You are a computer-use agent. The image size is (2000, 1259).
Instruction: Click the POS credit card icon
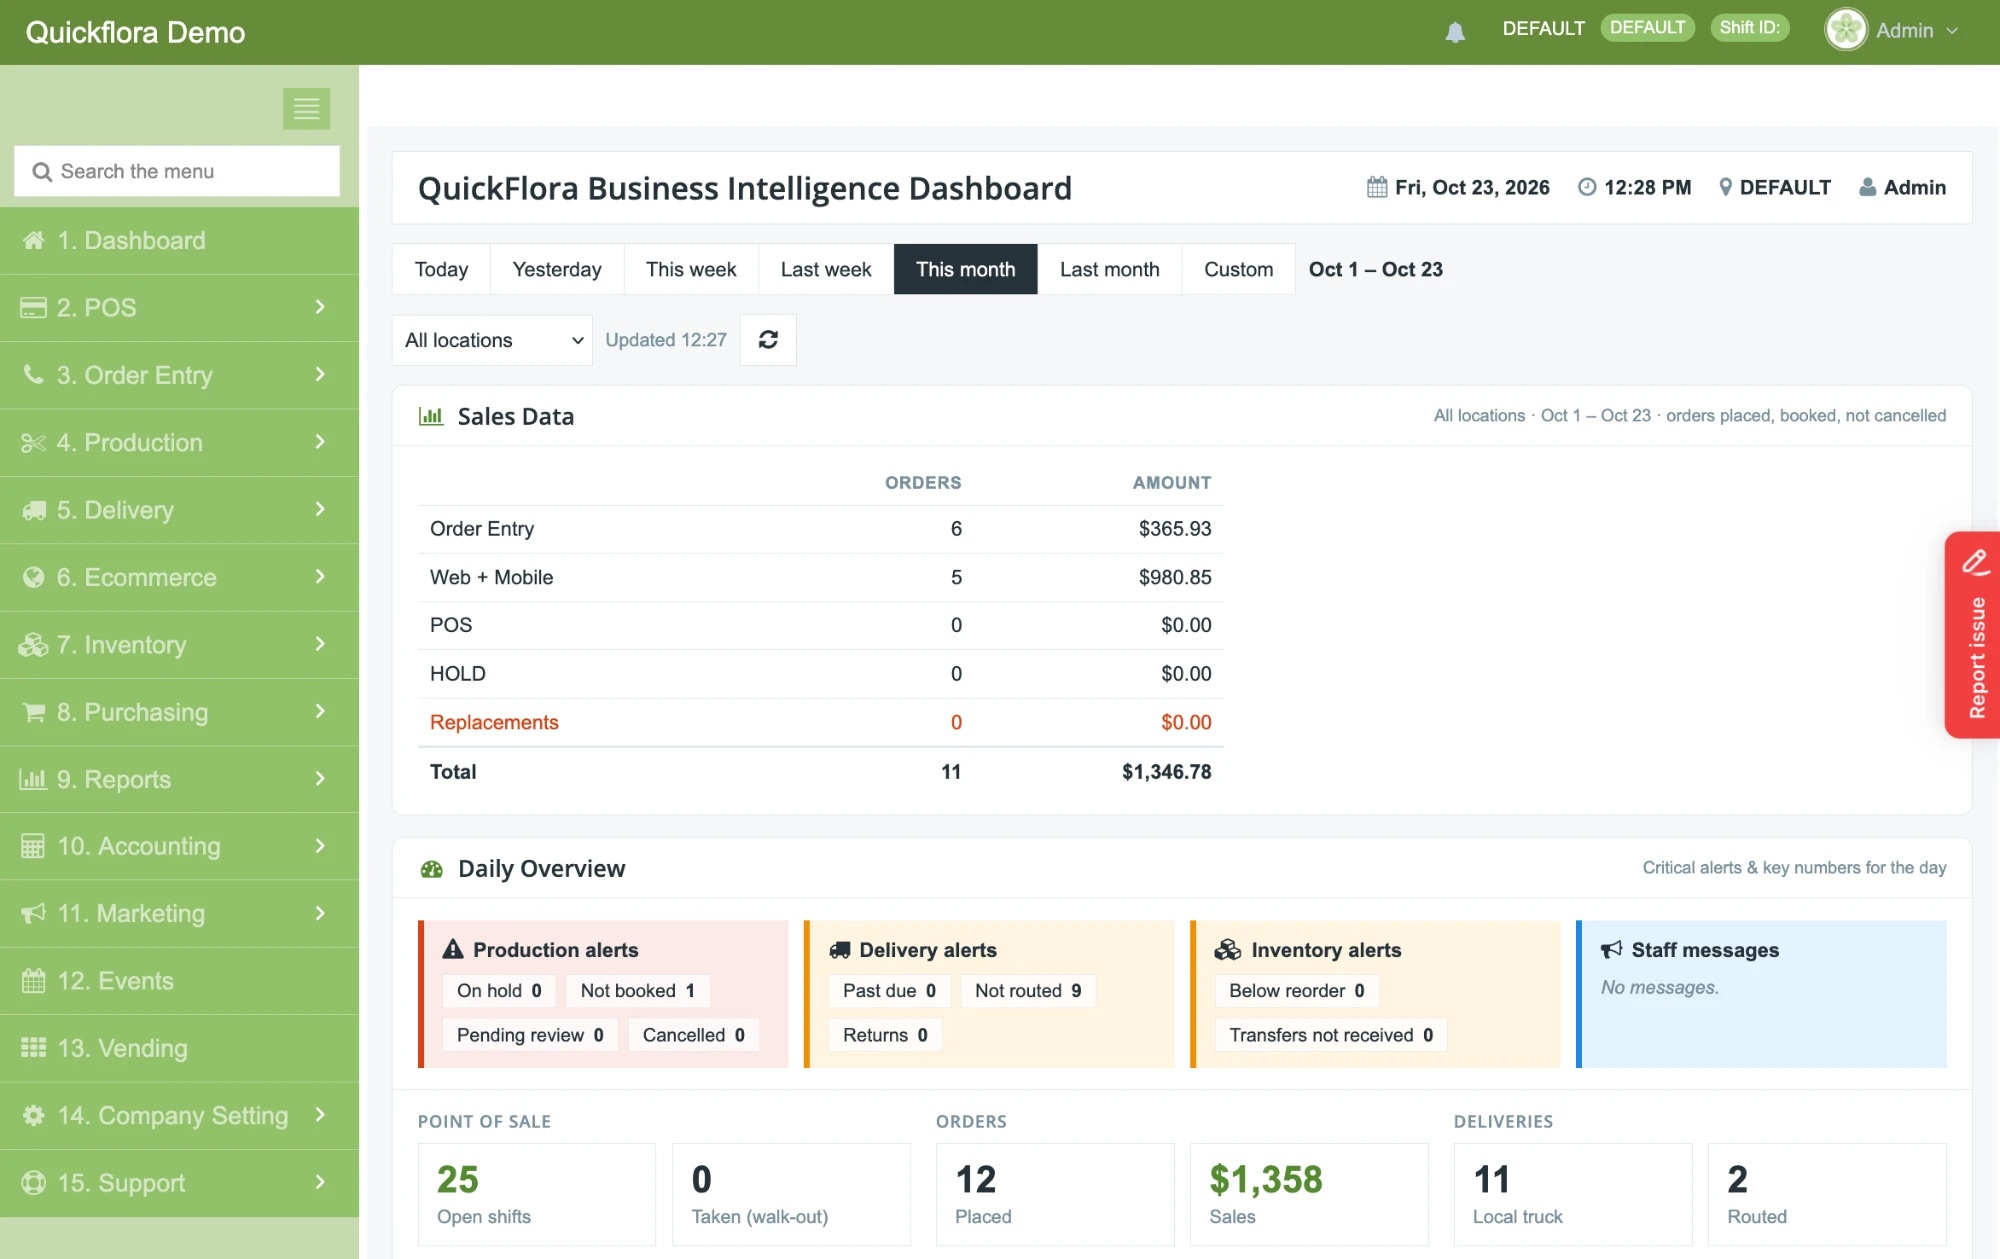34,307
